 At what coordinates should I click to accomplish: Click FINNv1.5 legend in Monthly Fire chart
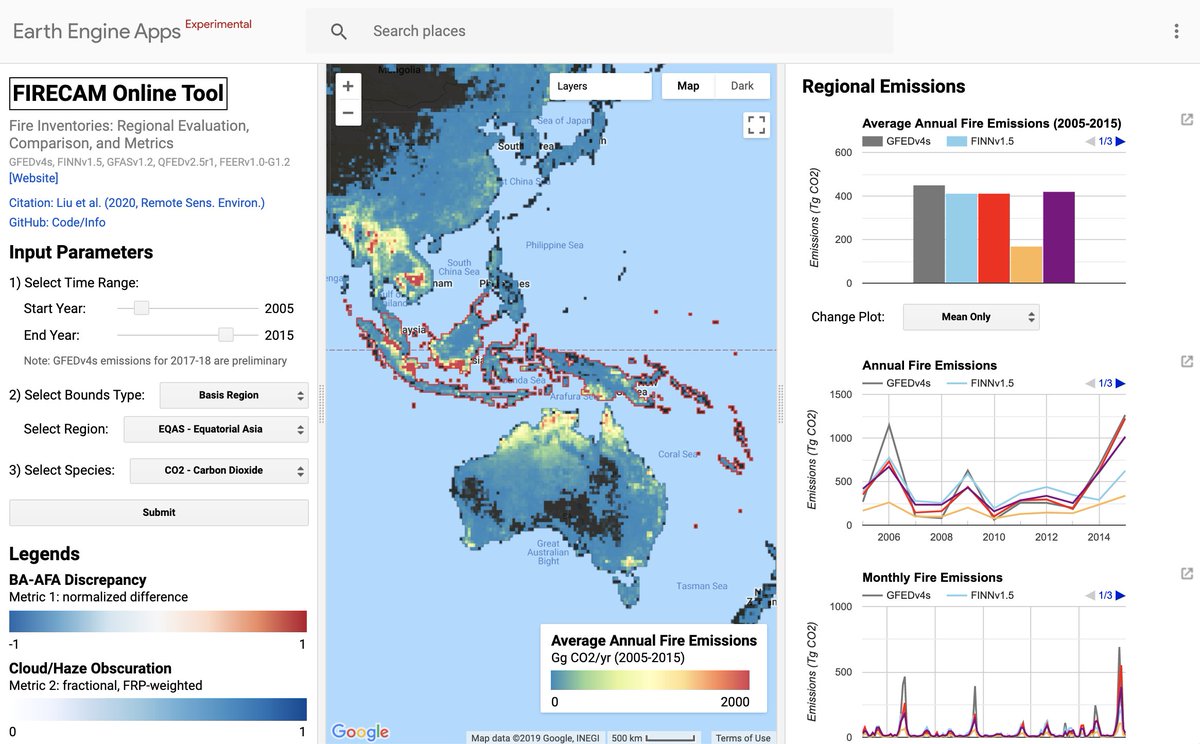coord(978,596)
